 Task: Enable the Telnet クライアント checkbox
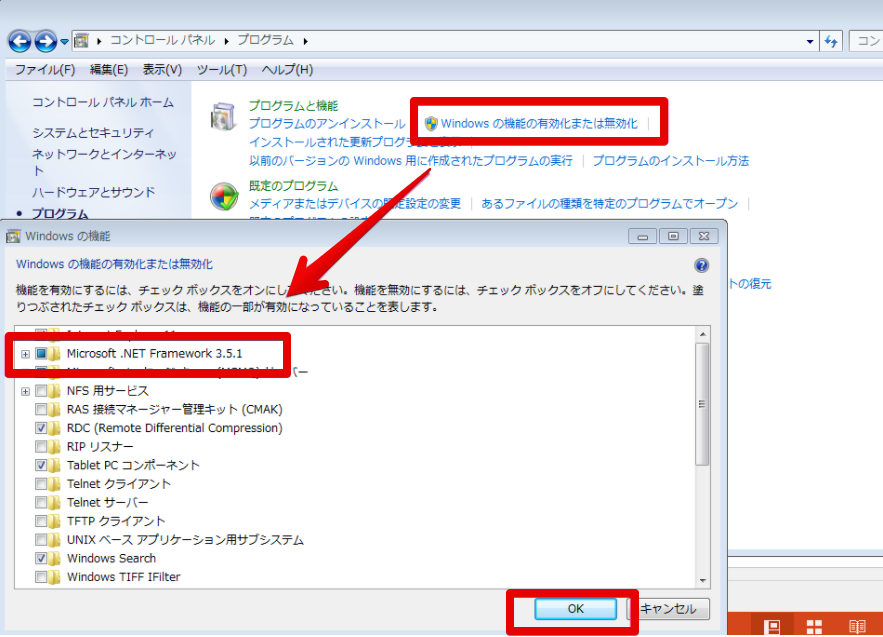tap(41, 484)
